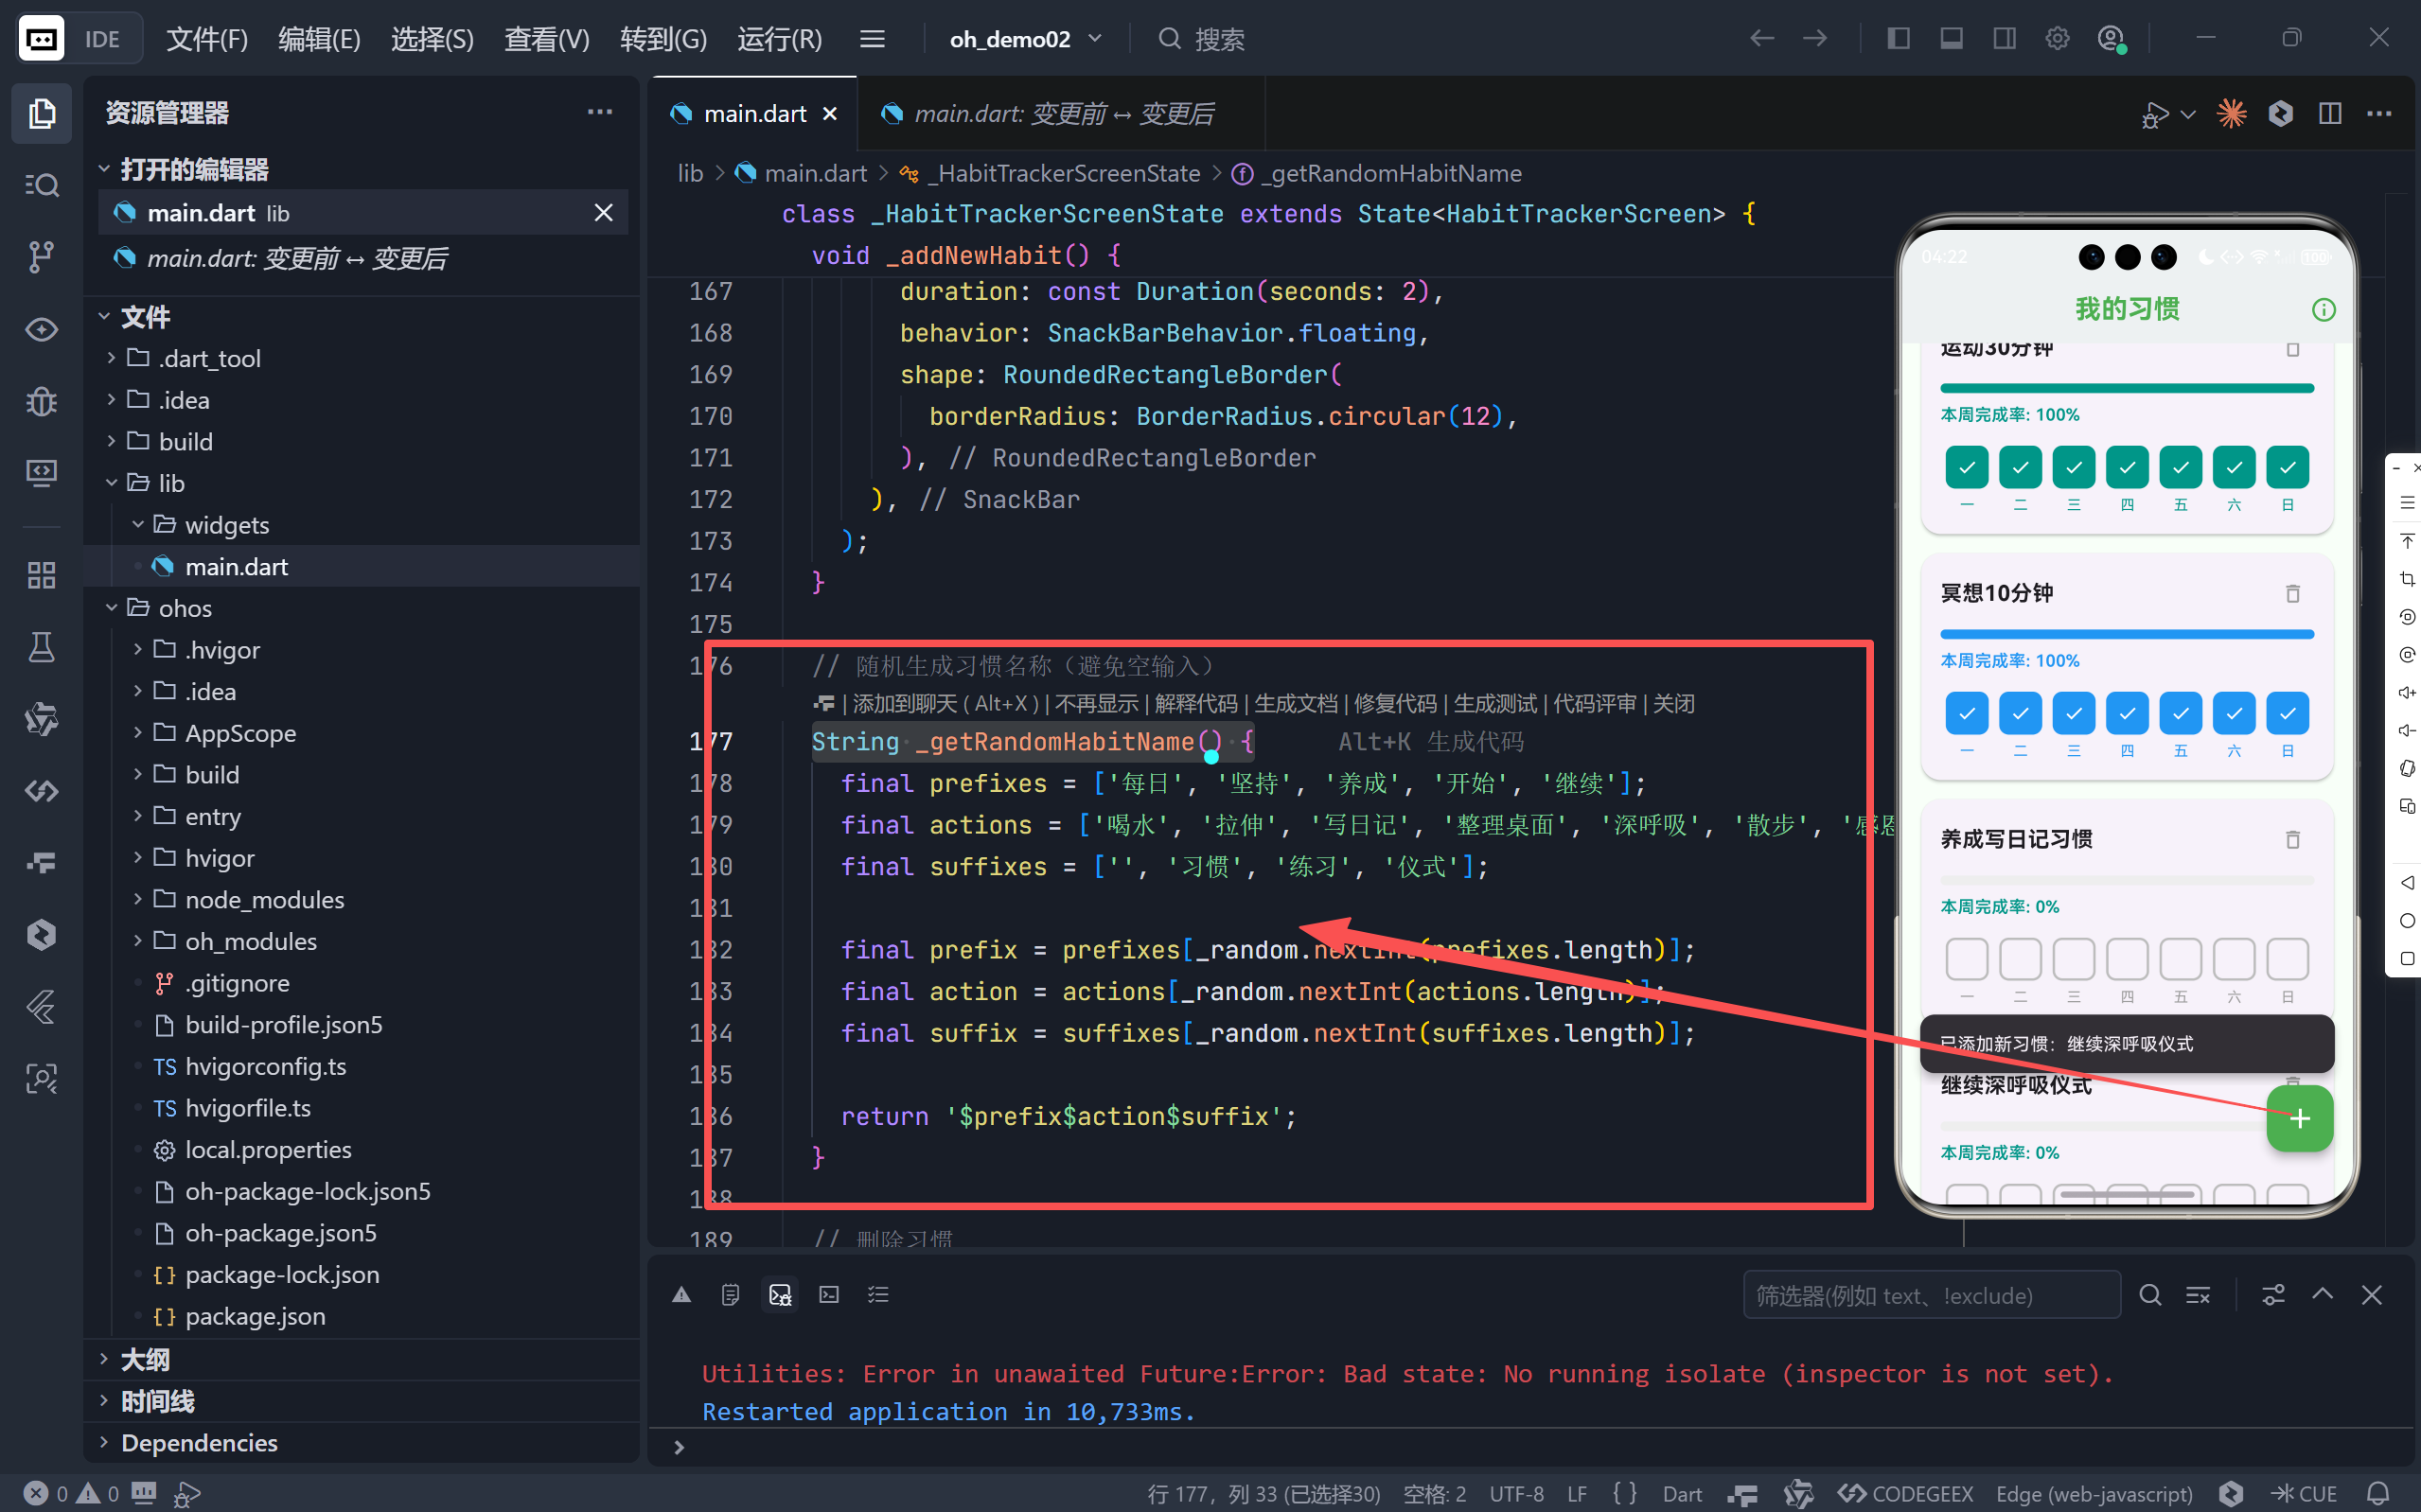Viewport: 2421px width, 1512px height.
Task: Click the notifications bell in status bar
Action: 2379,1493
